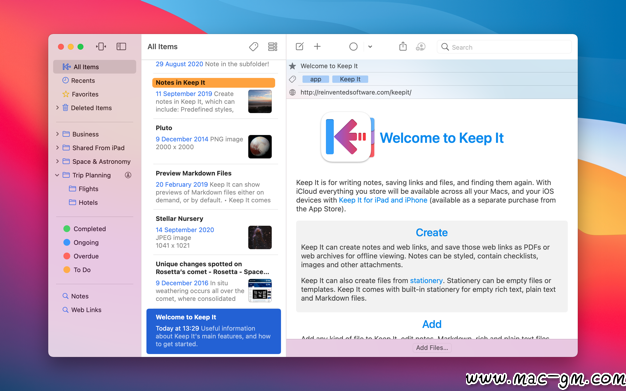Expand the Business folder chevron
This screenshot has height=391, width=626.
57,134
